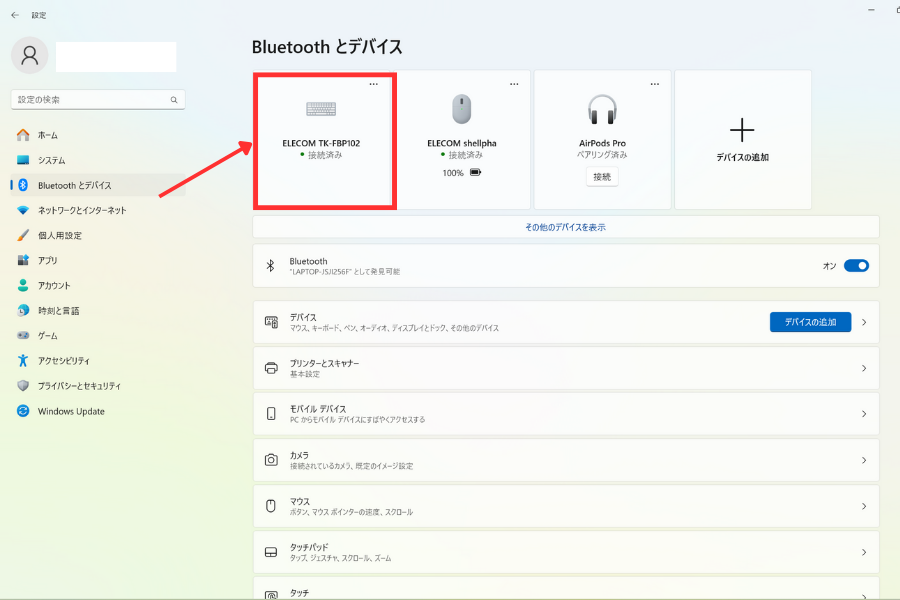
Task: Click the アカウント person icon
Action: coord(23,285)
